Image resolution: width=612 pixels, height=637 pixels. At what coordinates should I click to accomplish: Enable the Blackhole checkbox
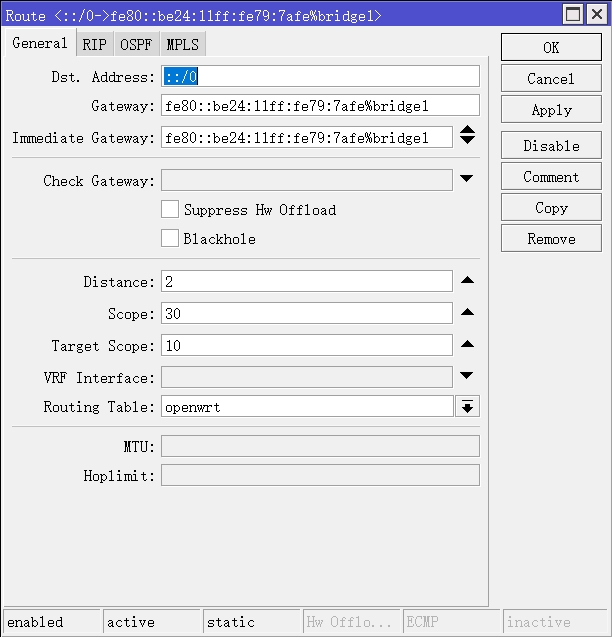(170, 238)
